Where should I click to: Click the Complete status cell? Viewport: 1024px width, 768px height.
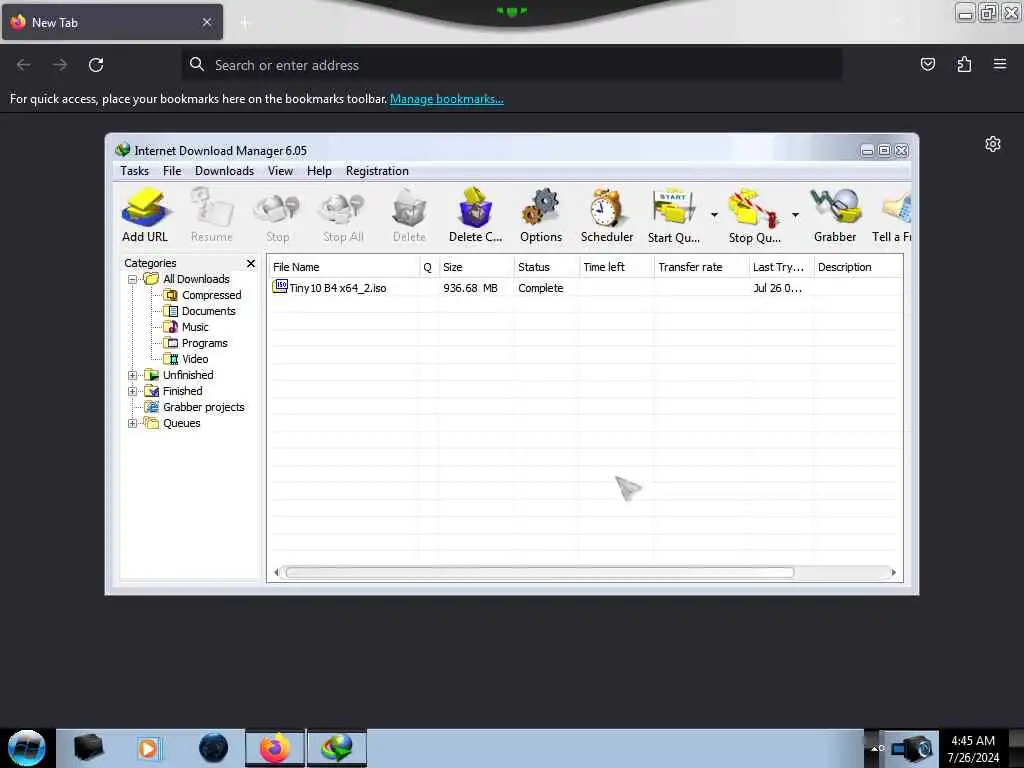click(540, 288)
